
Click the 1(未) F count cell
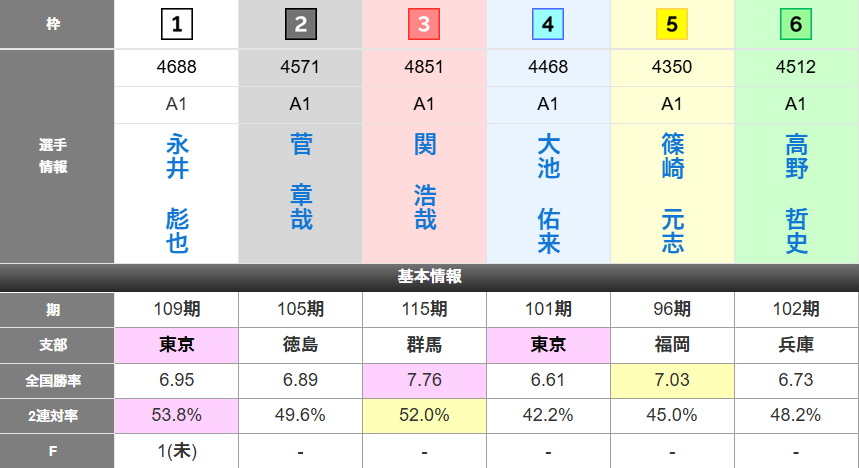tap(177, 450)
